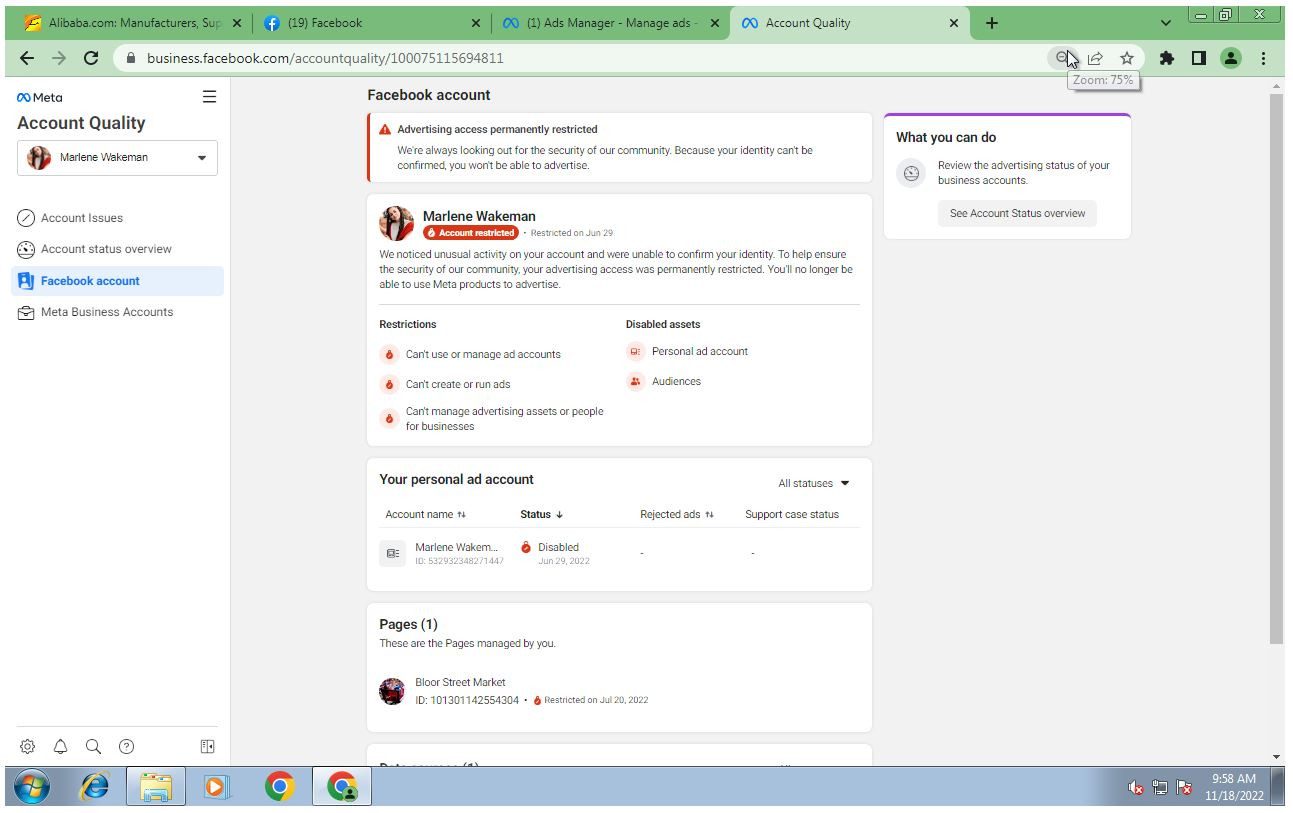
Task: Click the Action Center flag in the system tray
Action: tap(1185, 788)
